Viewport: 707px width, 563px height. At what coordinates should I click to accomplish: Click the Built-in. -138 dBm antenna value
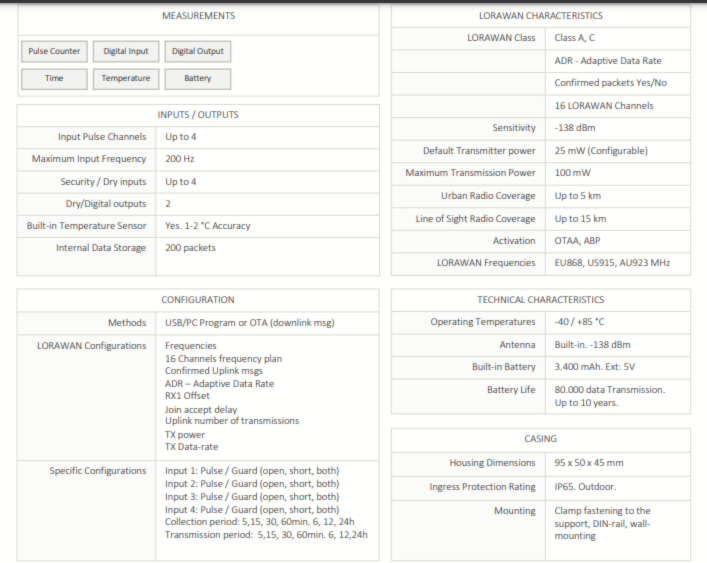click(x=592, y=345)
